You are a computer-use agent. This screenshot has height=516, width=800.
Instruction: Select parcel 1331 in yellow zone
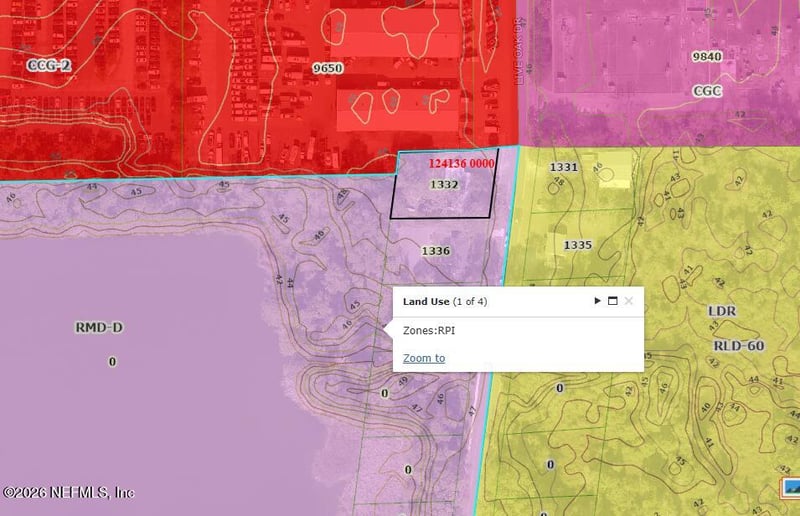564,167
